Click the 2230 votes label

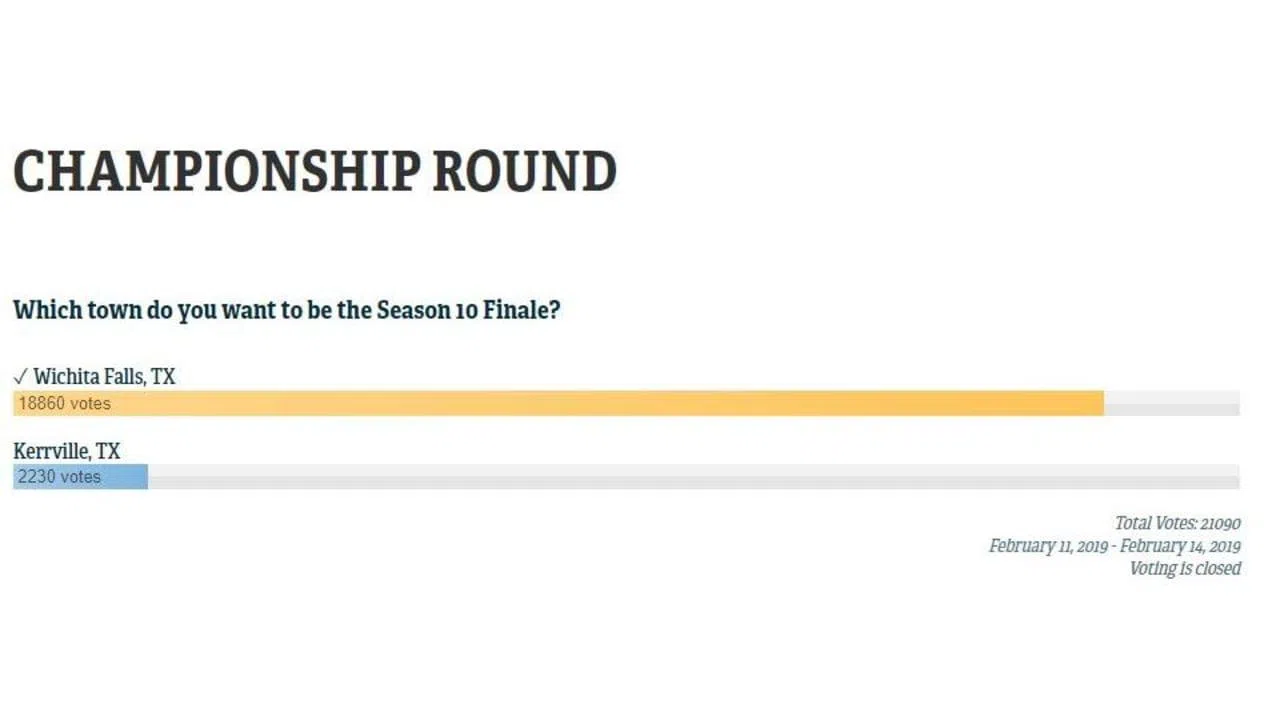click(59, 477)
